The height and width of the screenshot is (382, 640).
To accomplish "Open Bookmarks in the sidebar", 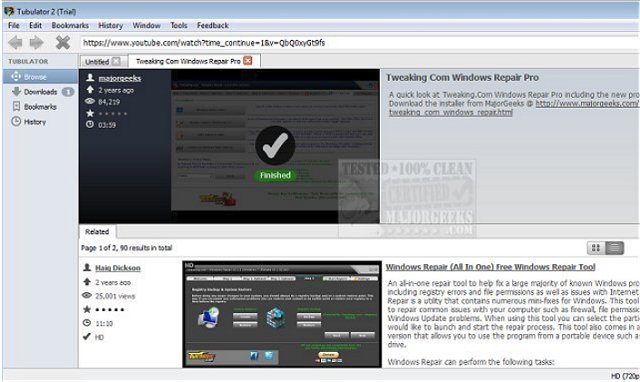I will pos(40,107).
